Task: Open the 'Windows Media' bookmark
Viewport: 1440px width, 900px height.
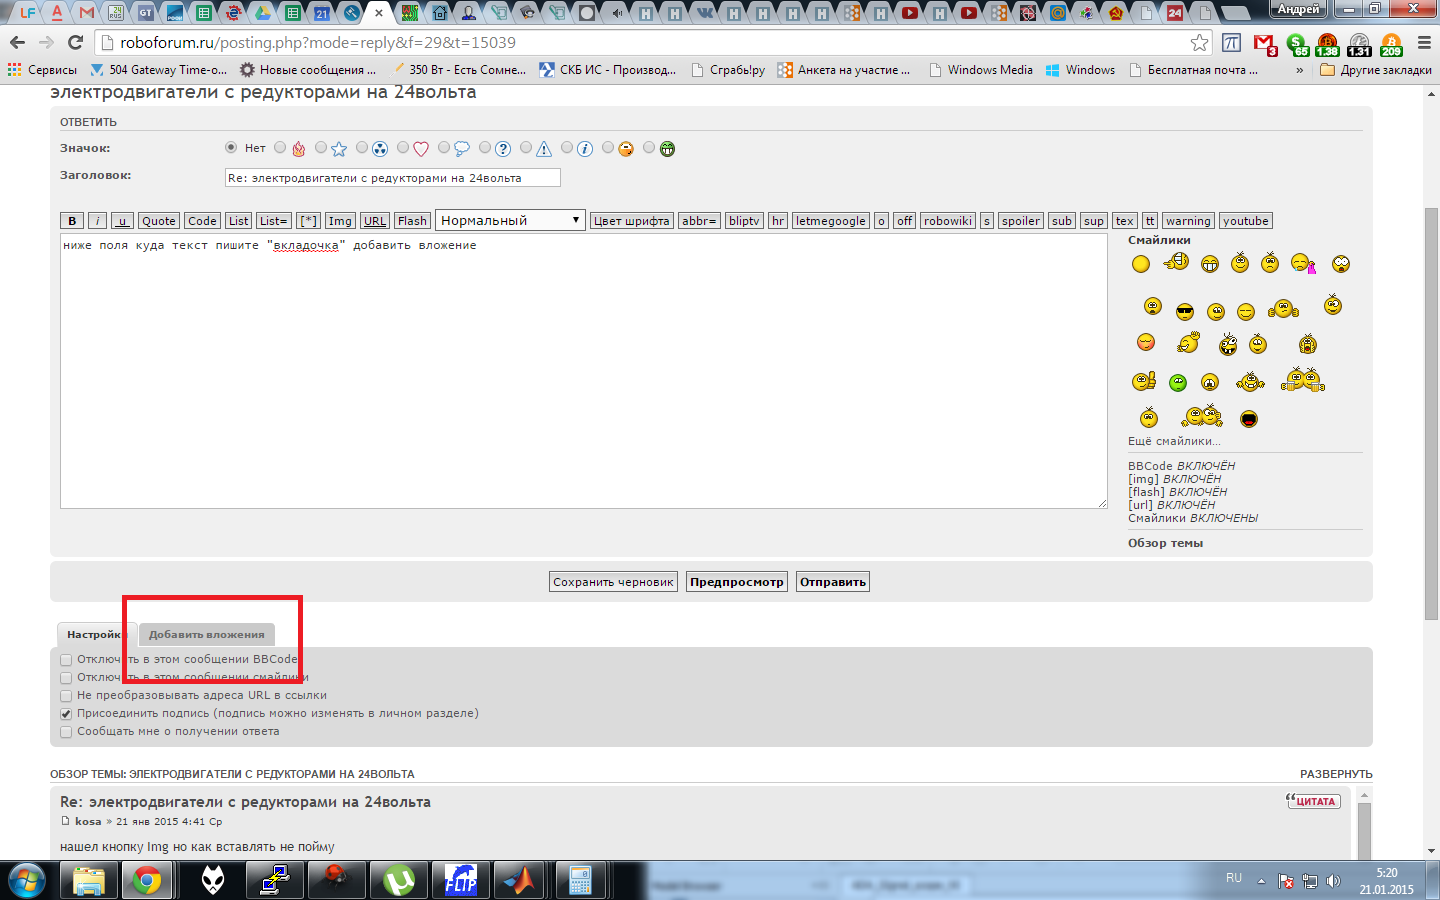Action: coord(981,70)
